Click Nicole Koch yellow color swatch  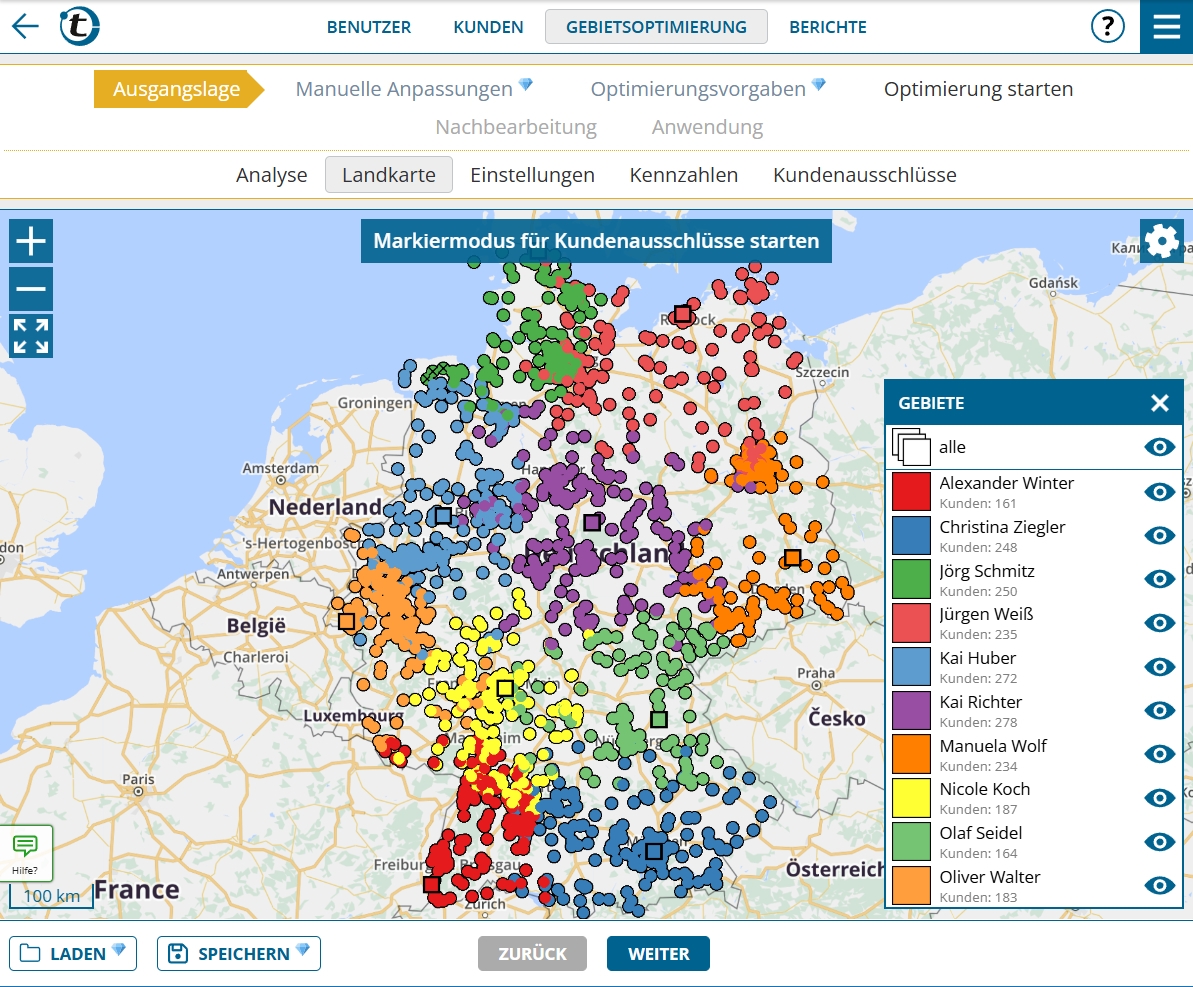(911, 798)
